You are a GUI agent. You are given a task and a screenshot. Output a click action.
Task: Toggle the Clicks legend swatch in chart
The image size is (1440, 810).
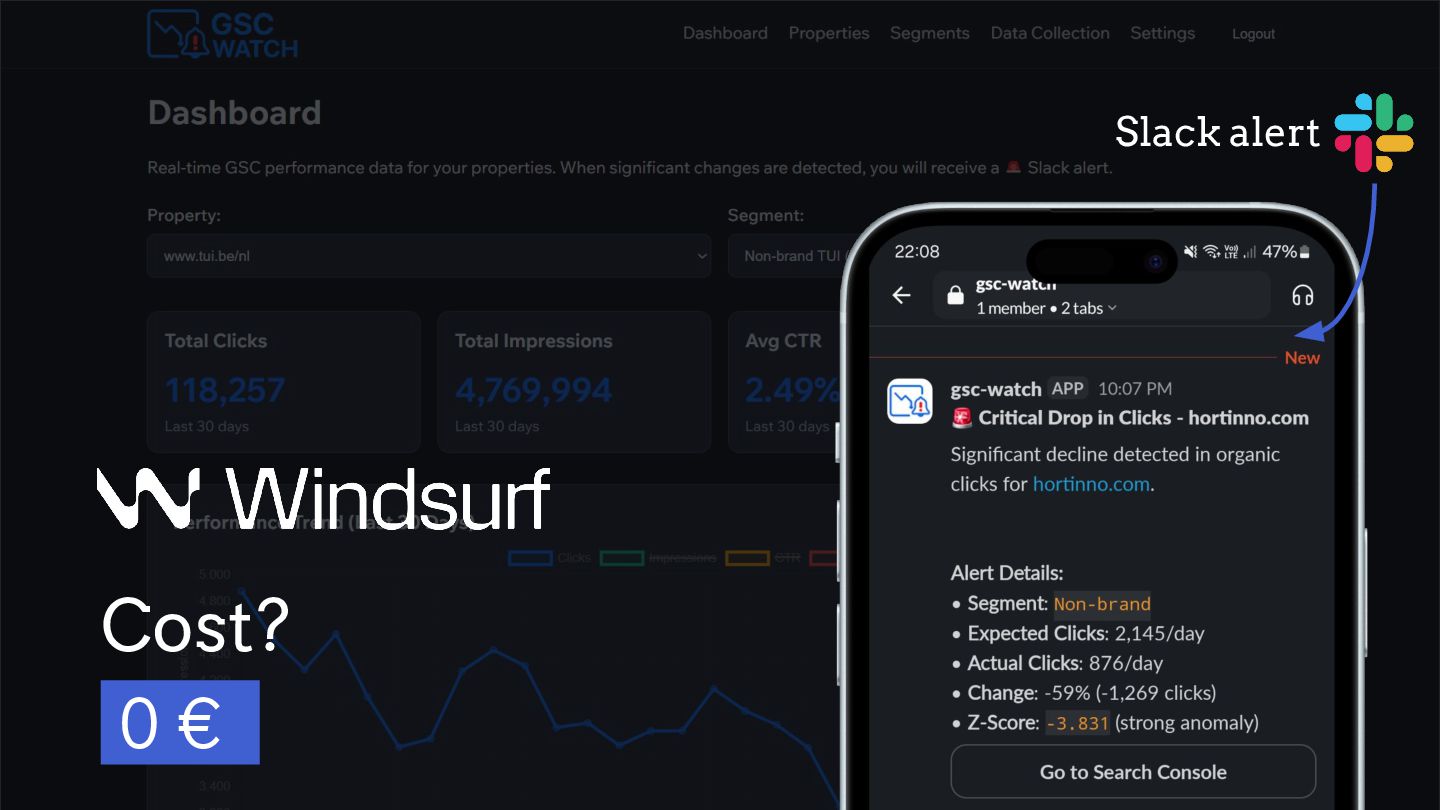point(530,558)
